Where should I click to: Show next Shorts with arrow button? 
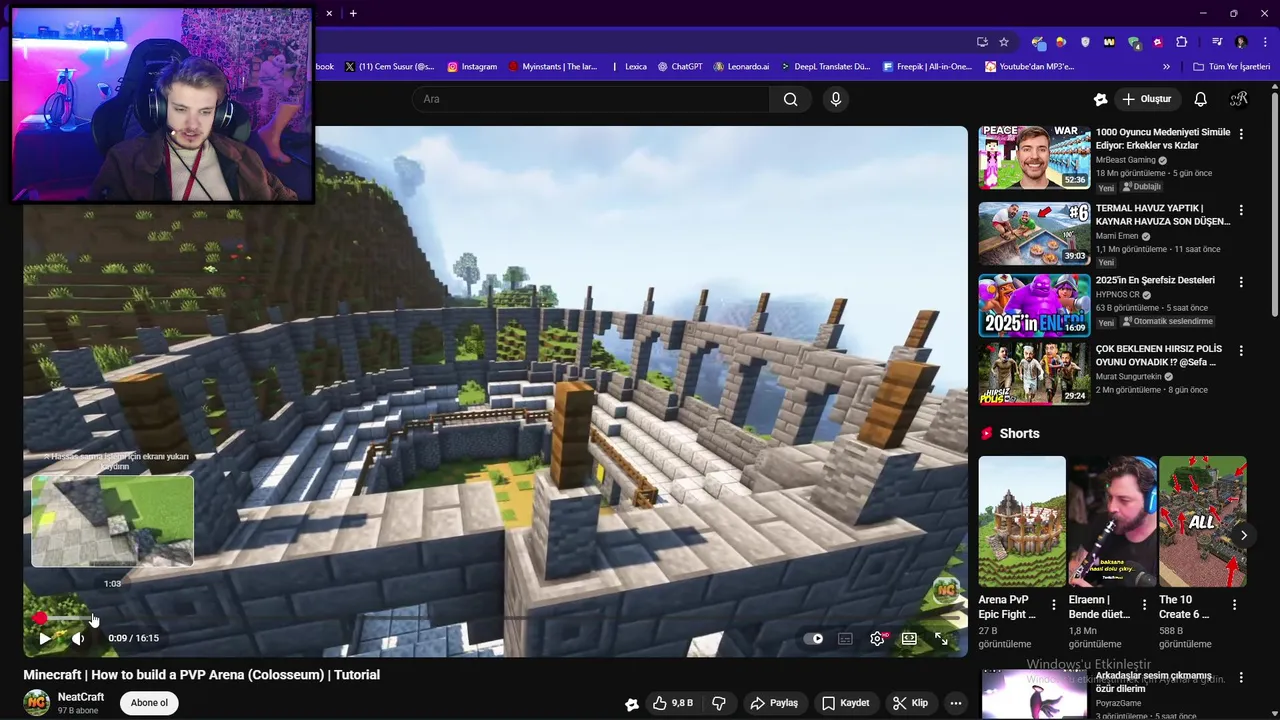[x=1243, y=535]
